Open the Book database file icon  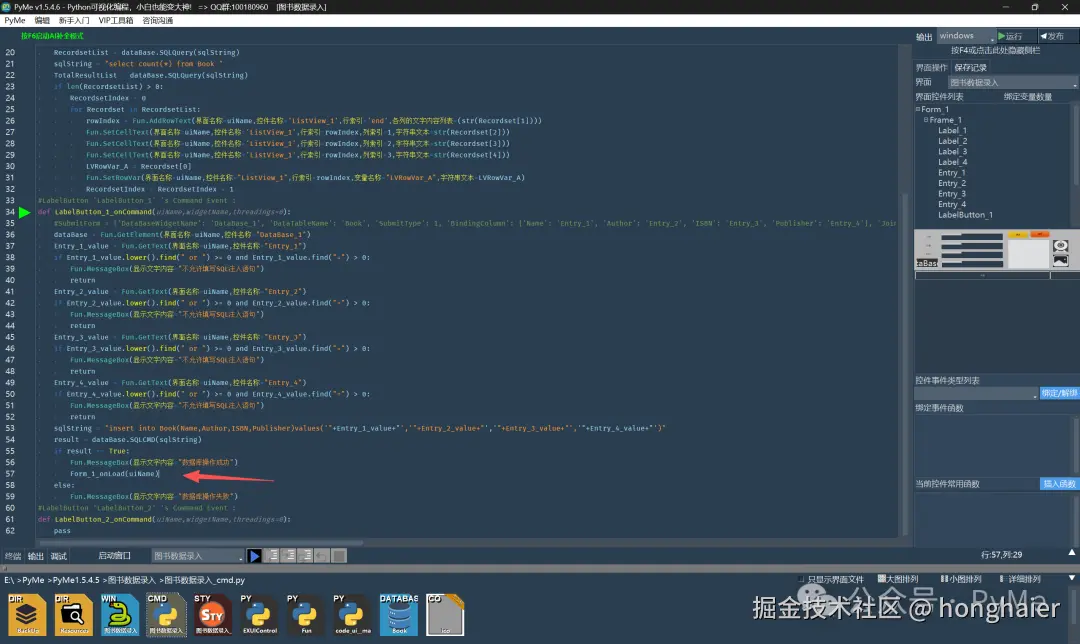398,614
